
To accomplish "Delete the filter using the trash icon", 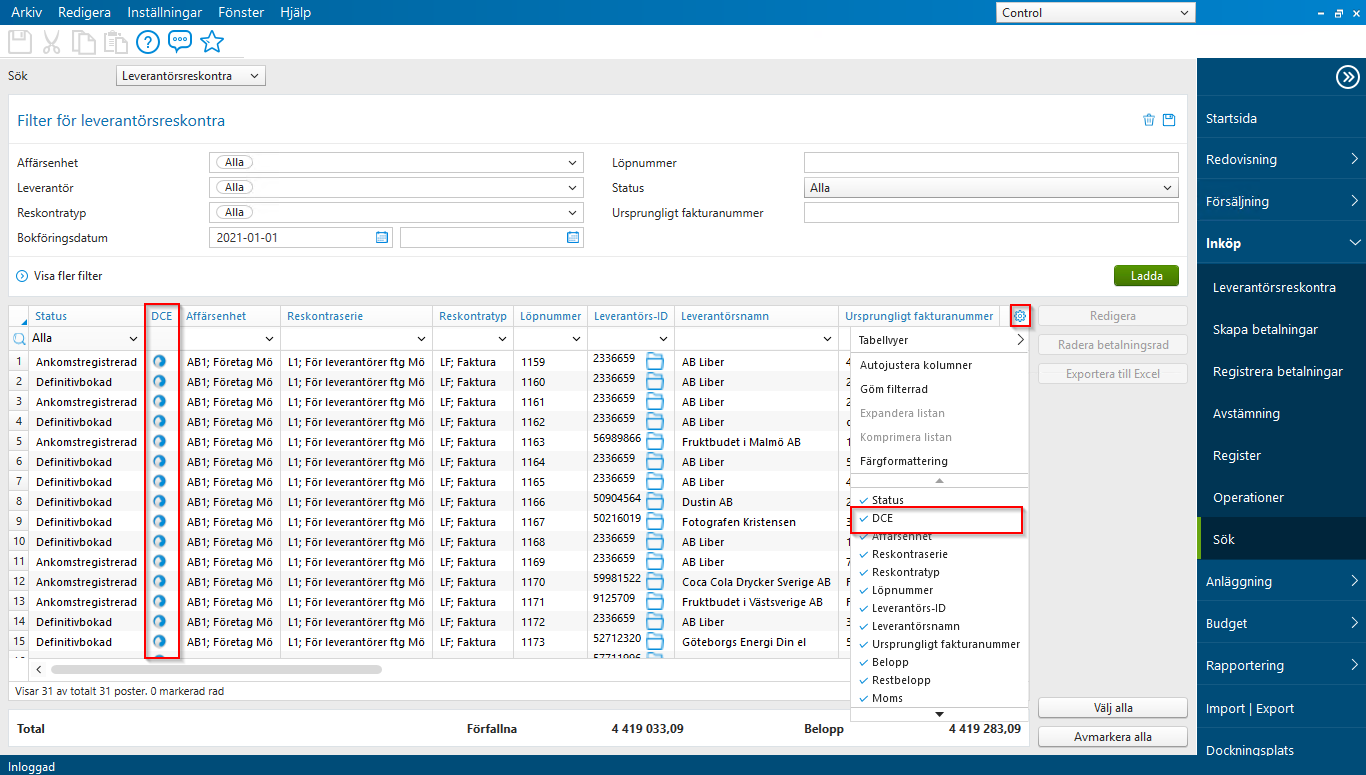I will pos(1148,119).
